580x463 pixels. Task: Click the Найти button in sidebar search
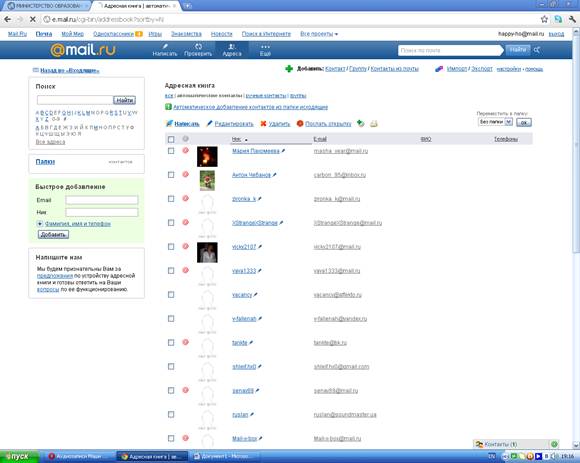click(124, 100)
